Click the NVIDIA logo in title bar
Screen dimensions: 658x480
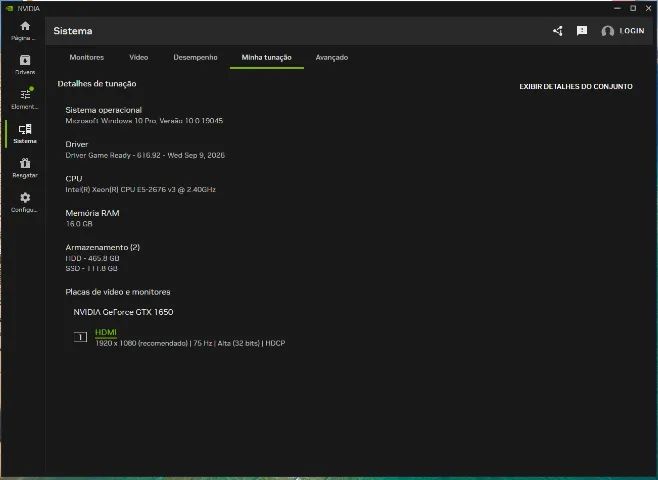[x=9, y=8]
